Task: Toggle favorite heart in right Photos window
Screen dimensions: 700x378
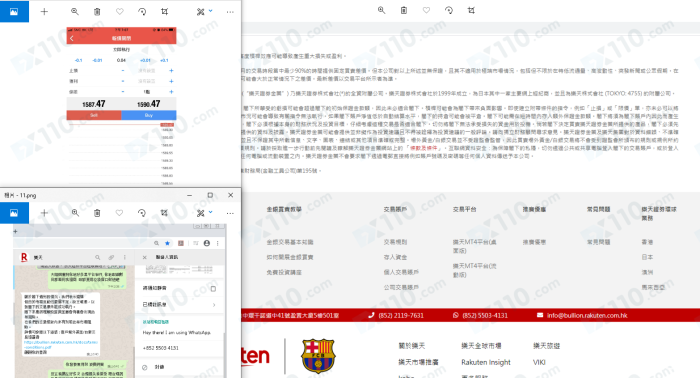Action: [426, 10]
